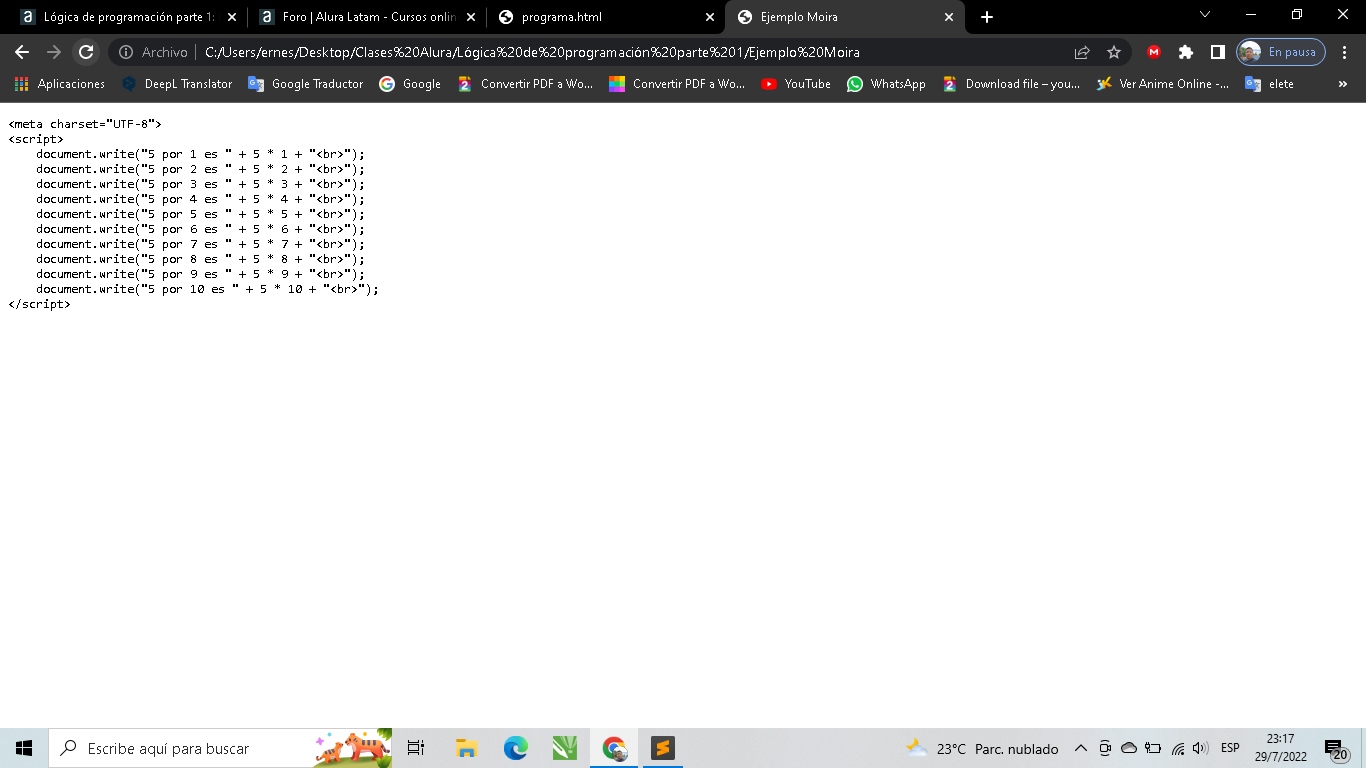
Task: Show more bookmarks with the double chevron
Action: tap(1342, 84)
